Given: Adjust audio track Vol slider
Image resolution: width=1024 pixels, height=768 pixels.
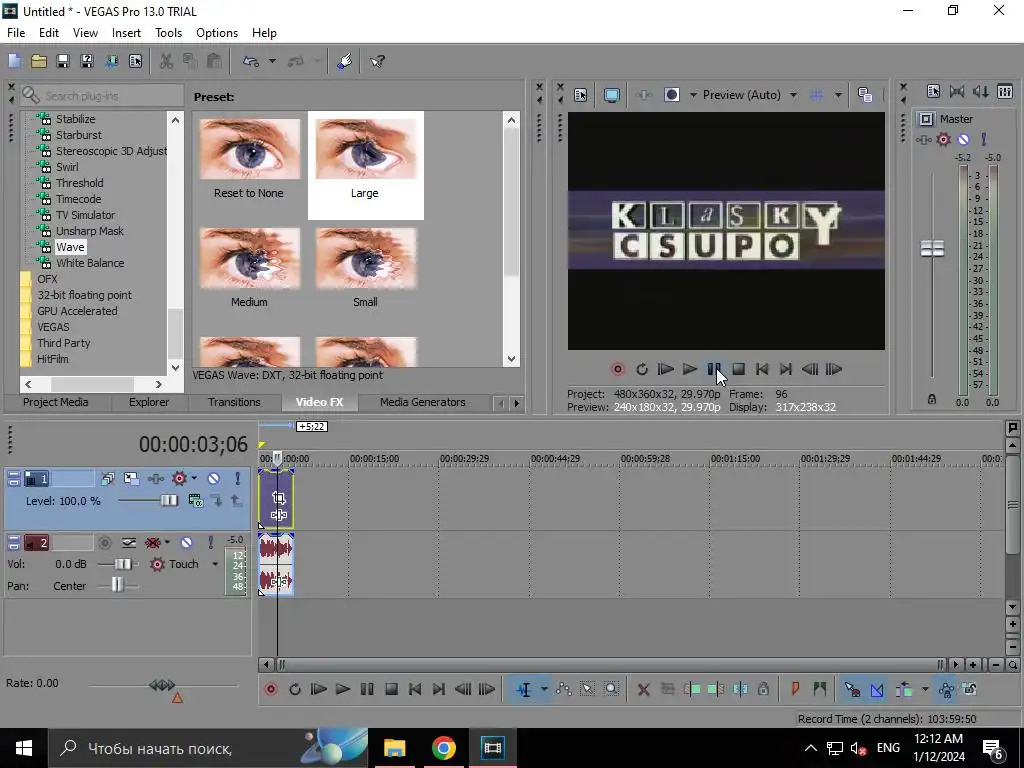Looking at the screenshot, I should coord(122,564).
